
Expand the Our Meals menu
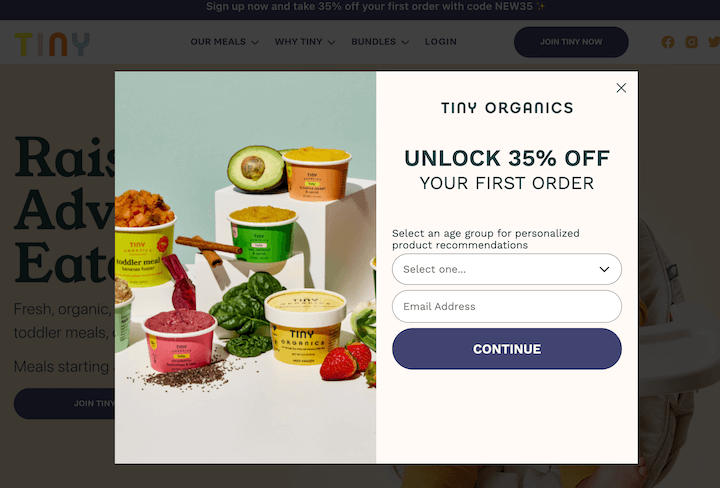pyautogui.click(x=225, y=42)
